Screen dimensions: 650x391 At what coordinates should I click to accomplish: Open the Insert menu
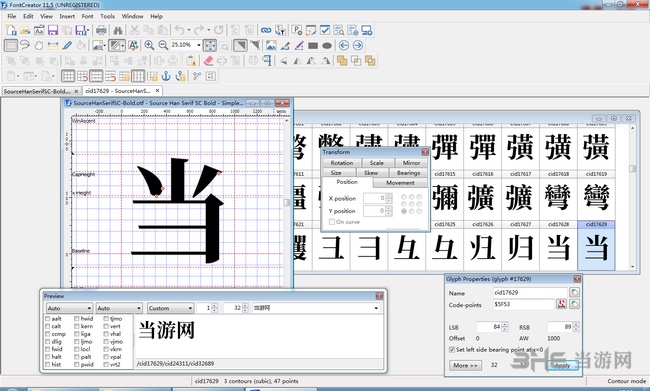coord(67,16)
